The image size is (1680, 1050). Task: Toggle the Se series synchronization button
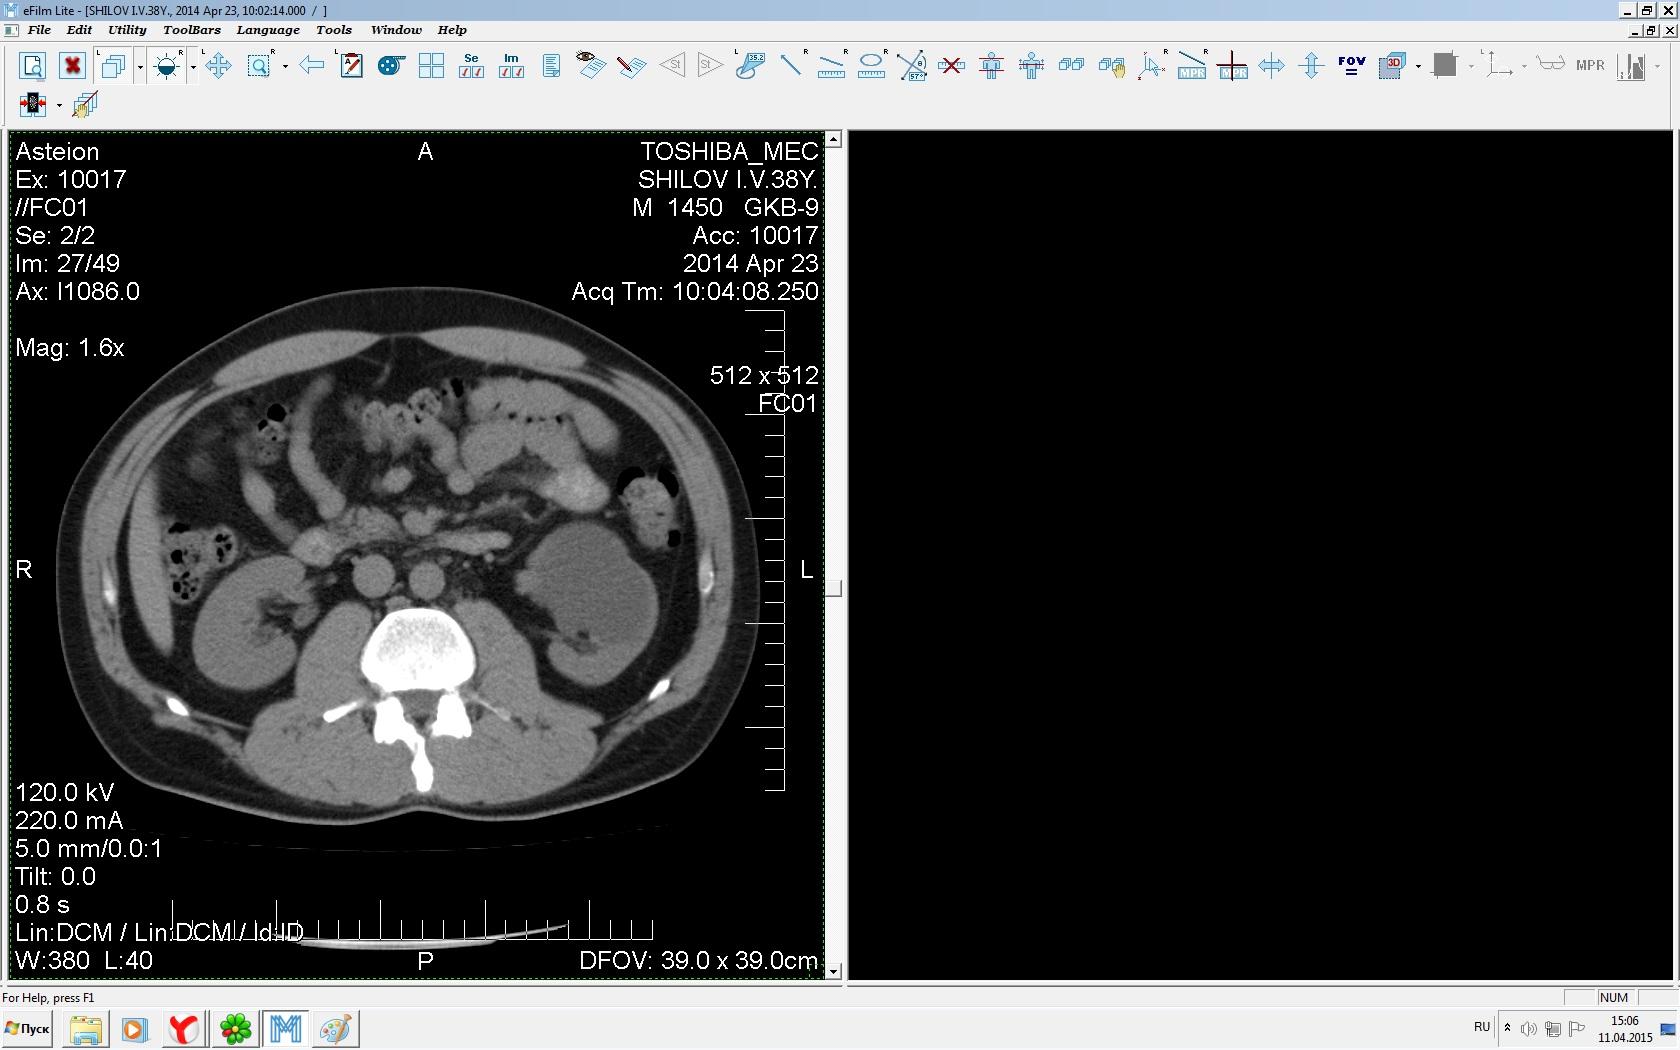(x=471, y=66)
